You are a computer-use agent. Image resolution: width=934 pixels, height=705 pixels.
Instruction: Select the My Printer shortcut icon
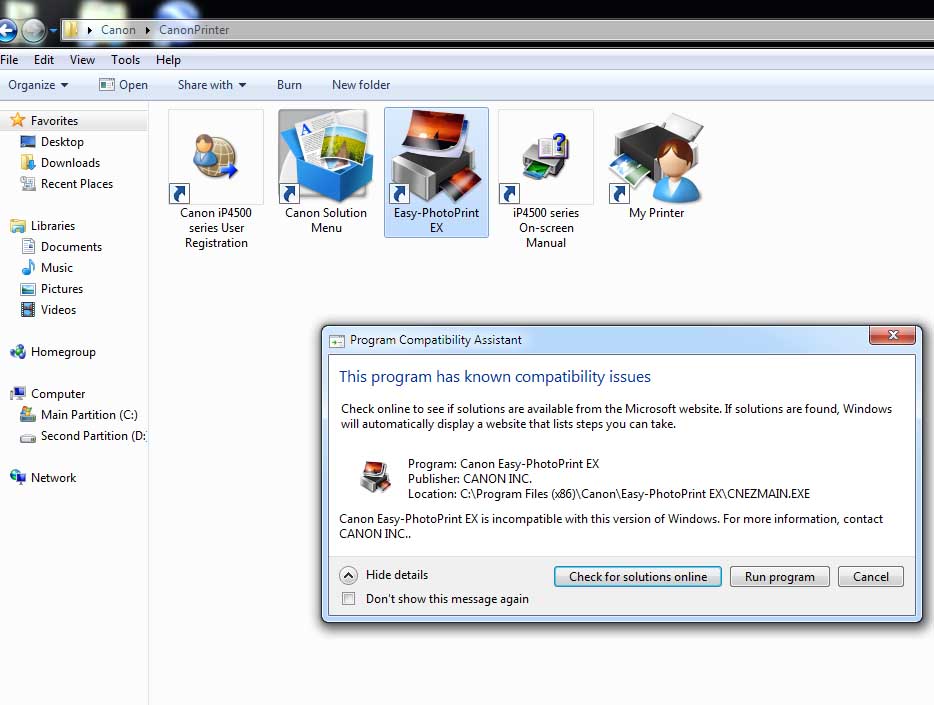[656, 157]
